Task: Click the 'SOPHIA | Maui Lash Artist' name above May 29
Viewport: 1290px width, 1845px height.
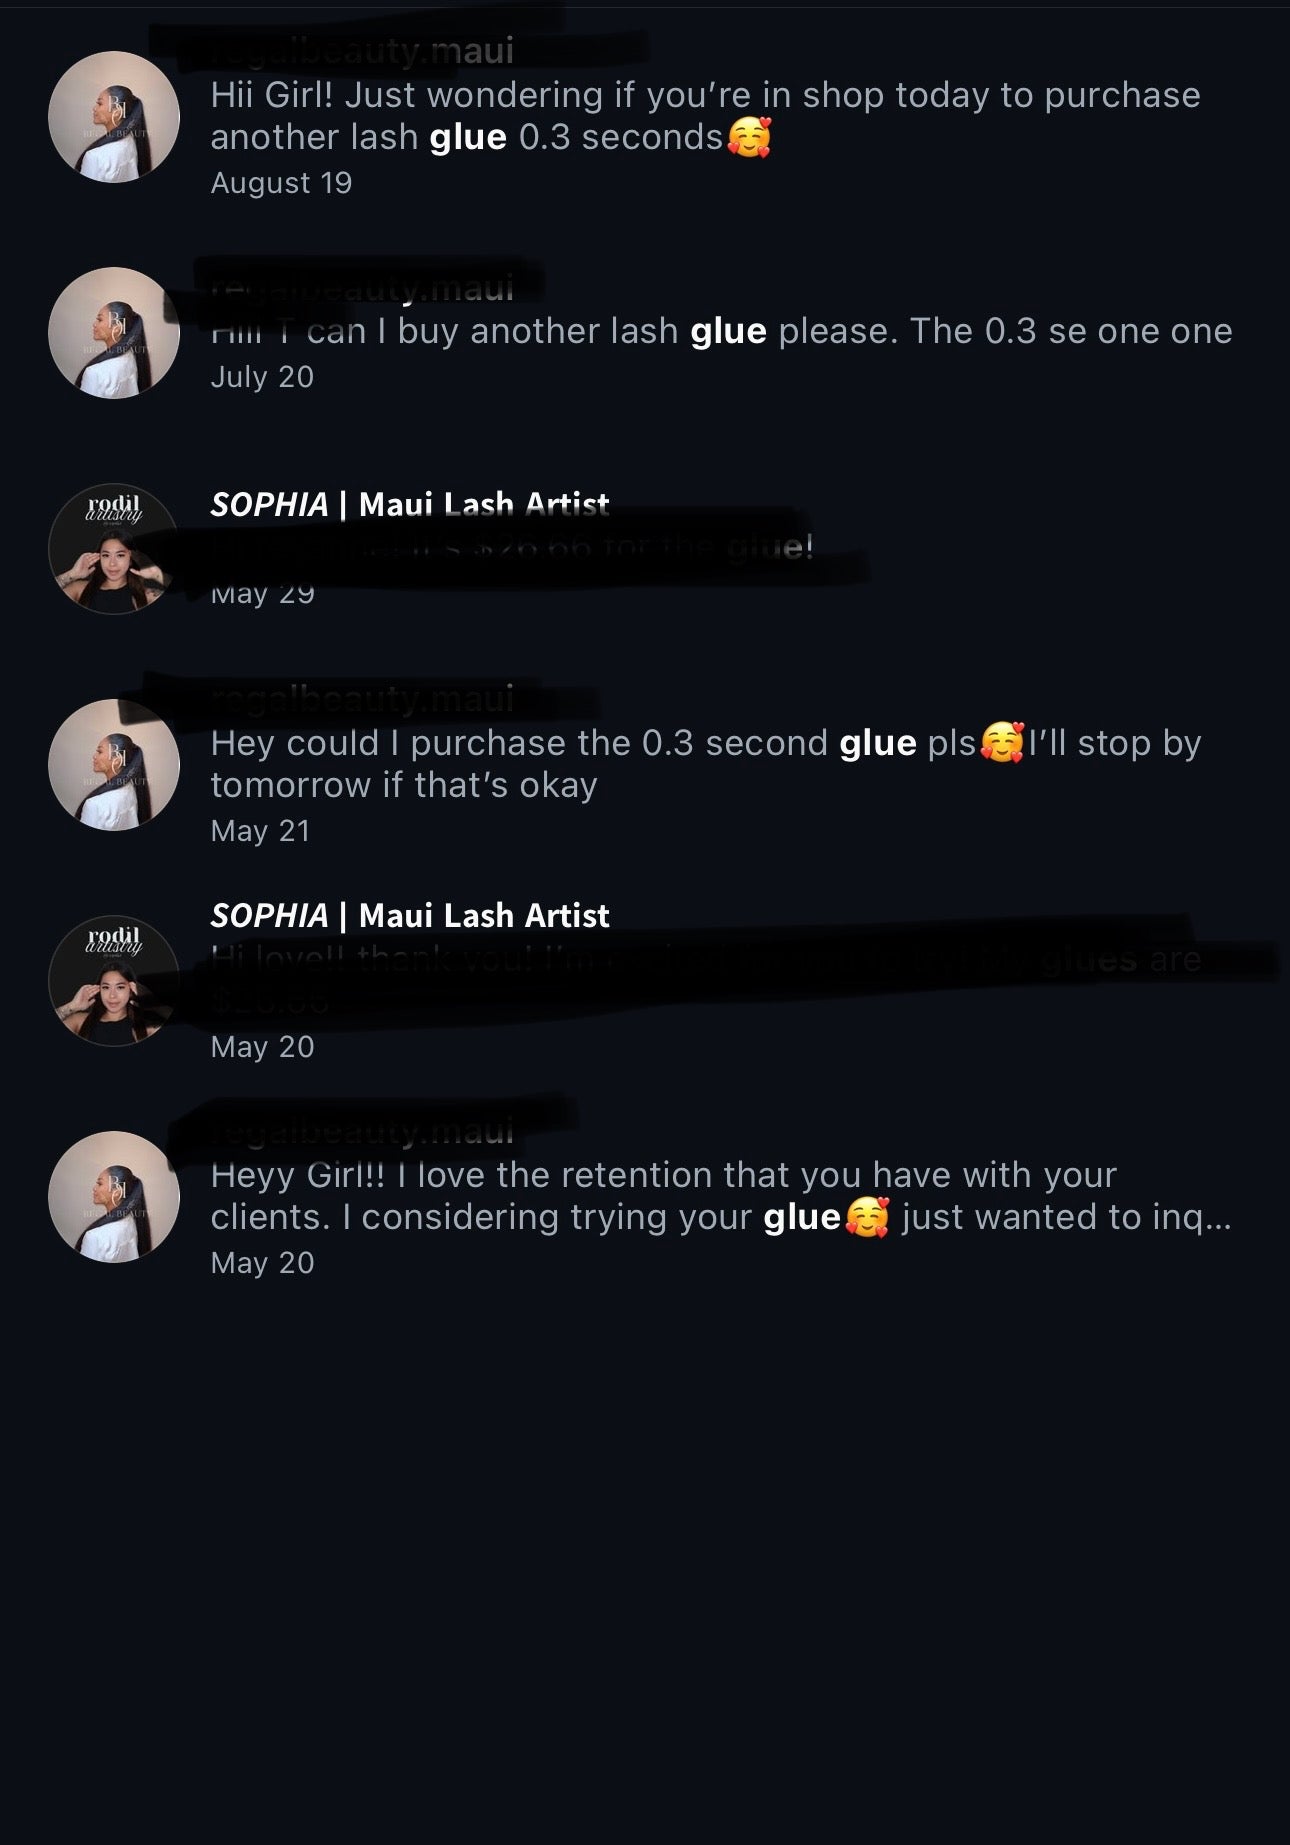Action: (410, 504)
